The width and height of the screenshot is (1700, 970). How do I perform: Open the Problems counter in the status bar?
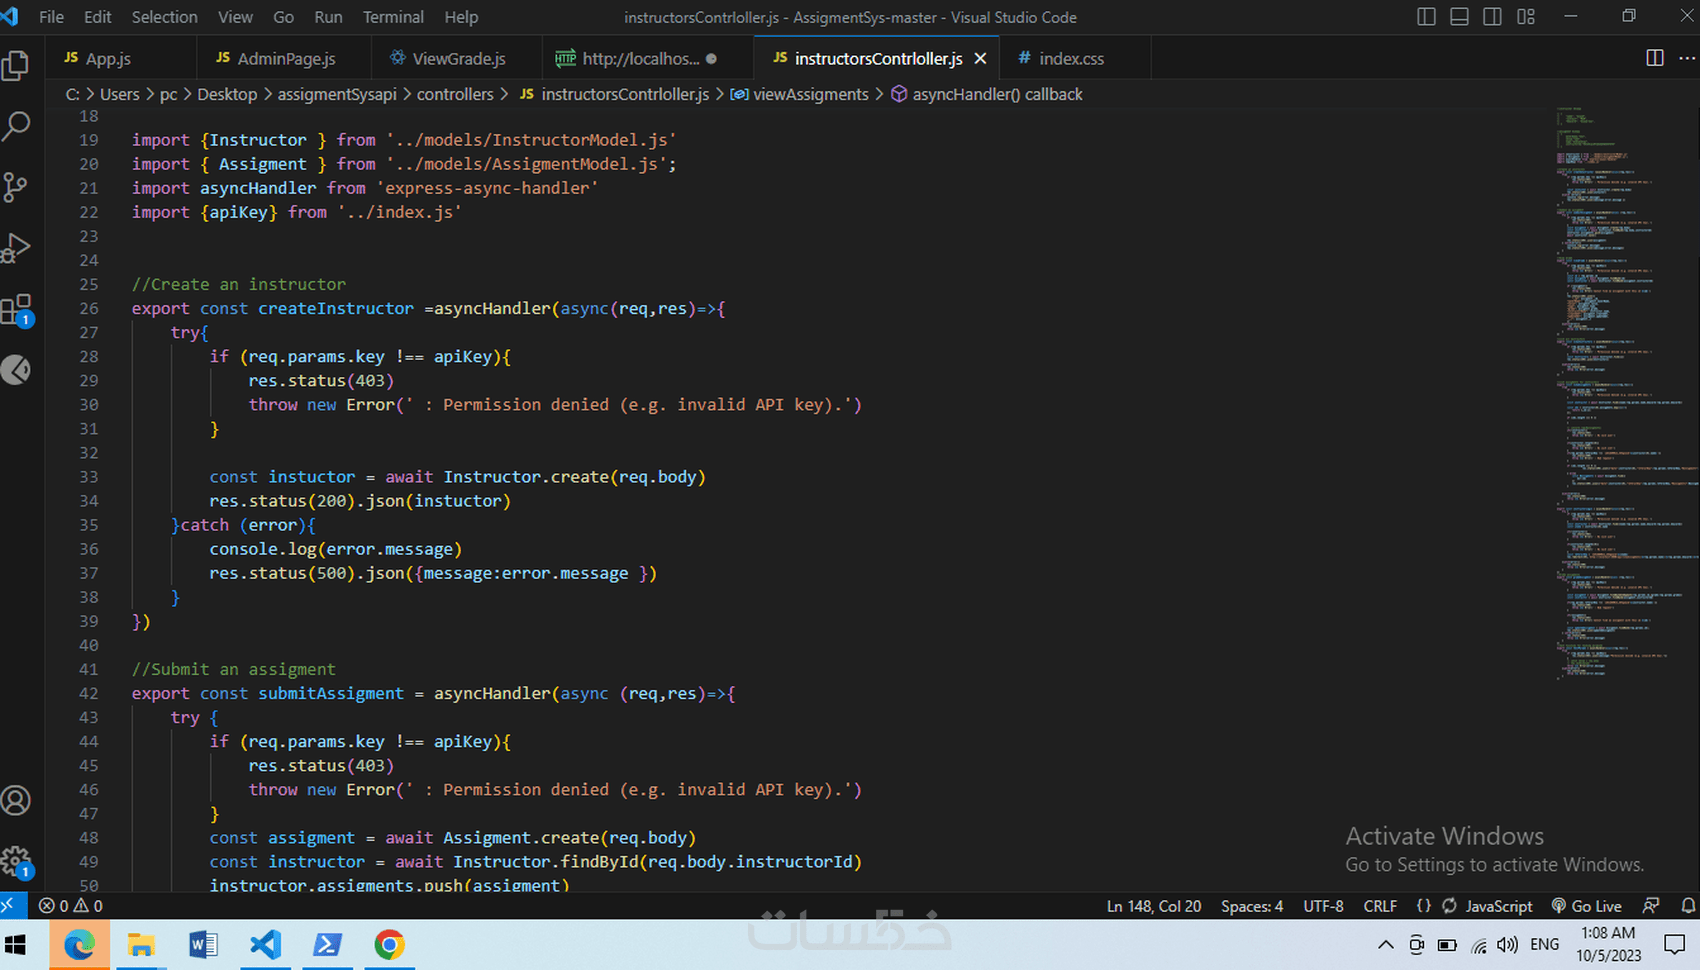[x=70, y=905]
